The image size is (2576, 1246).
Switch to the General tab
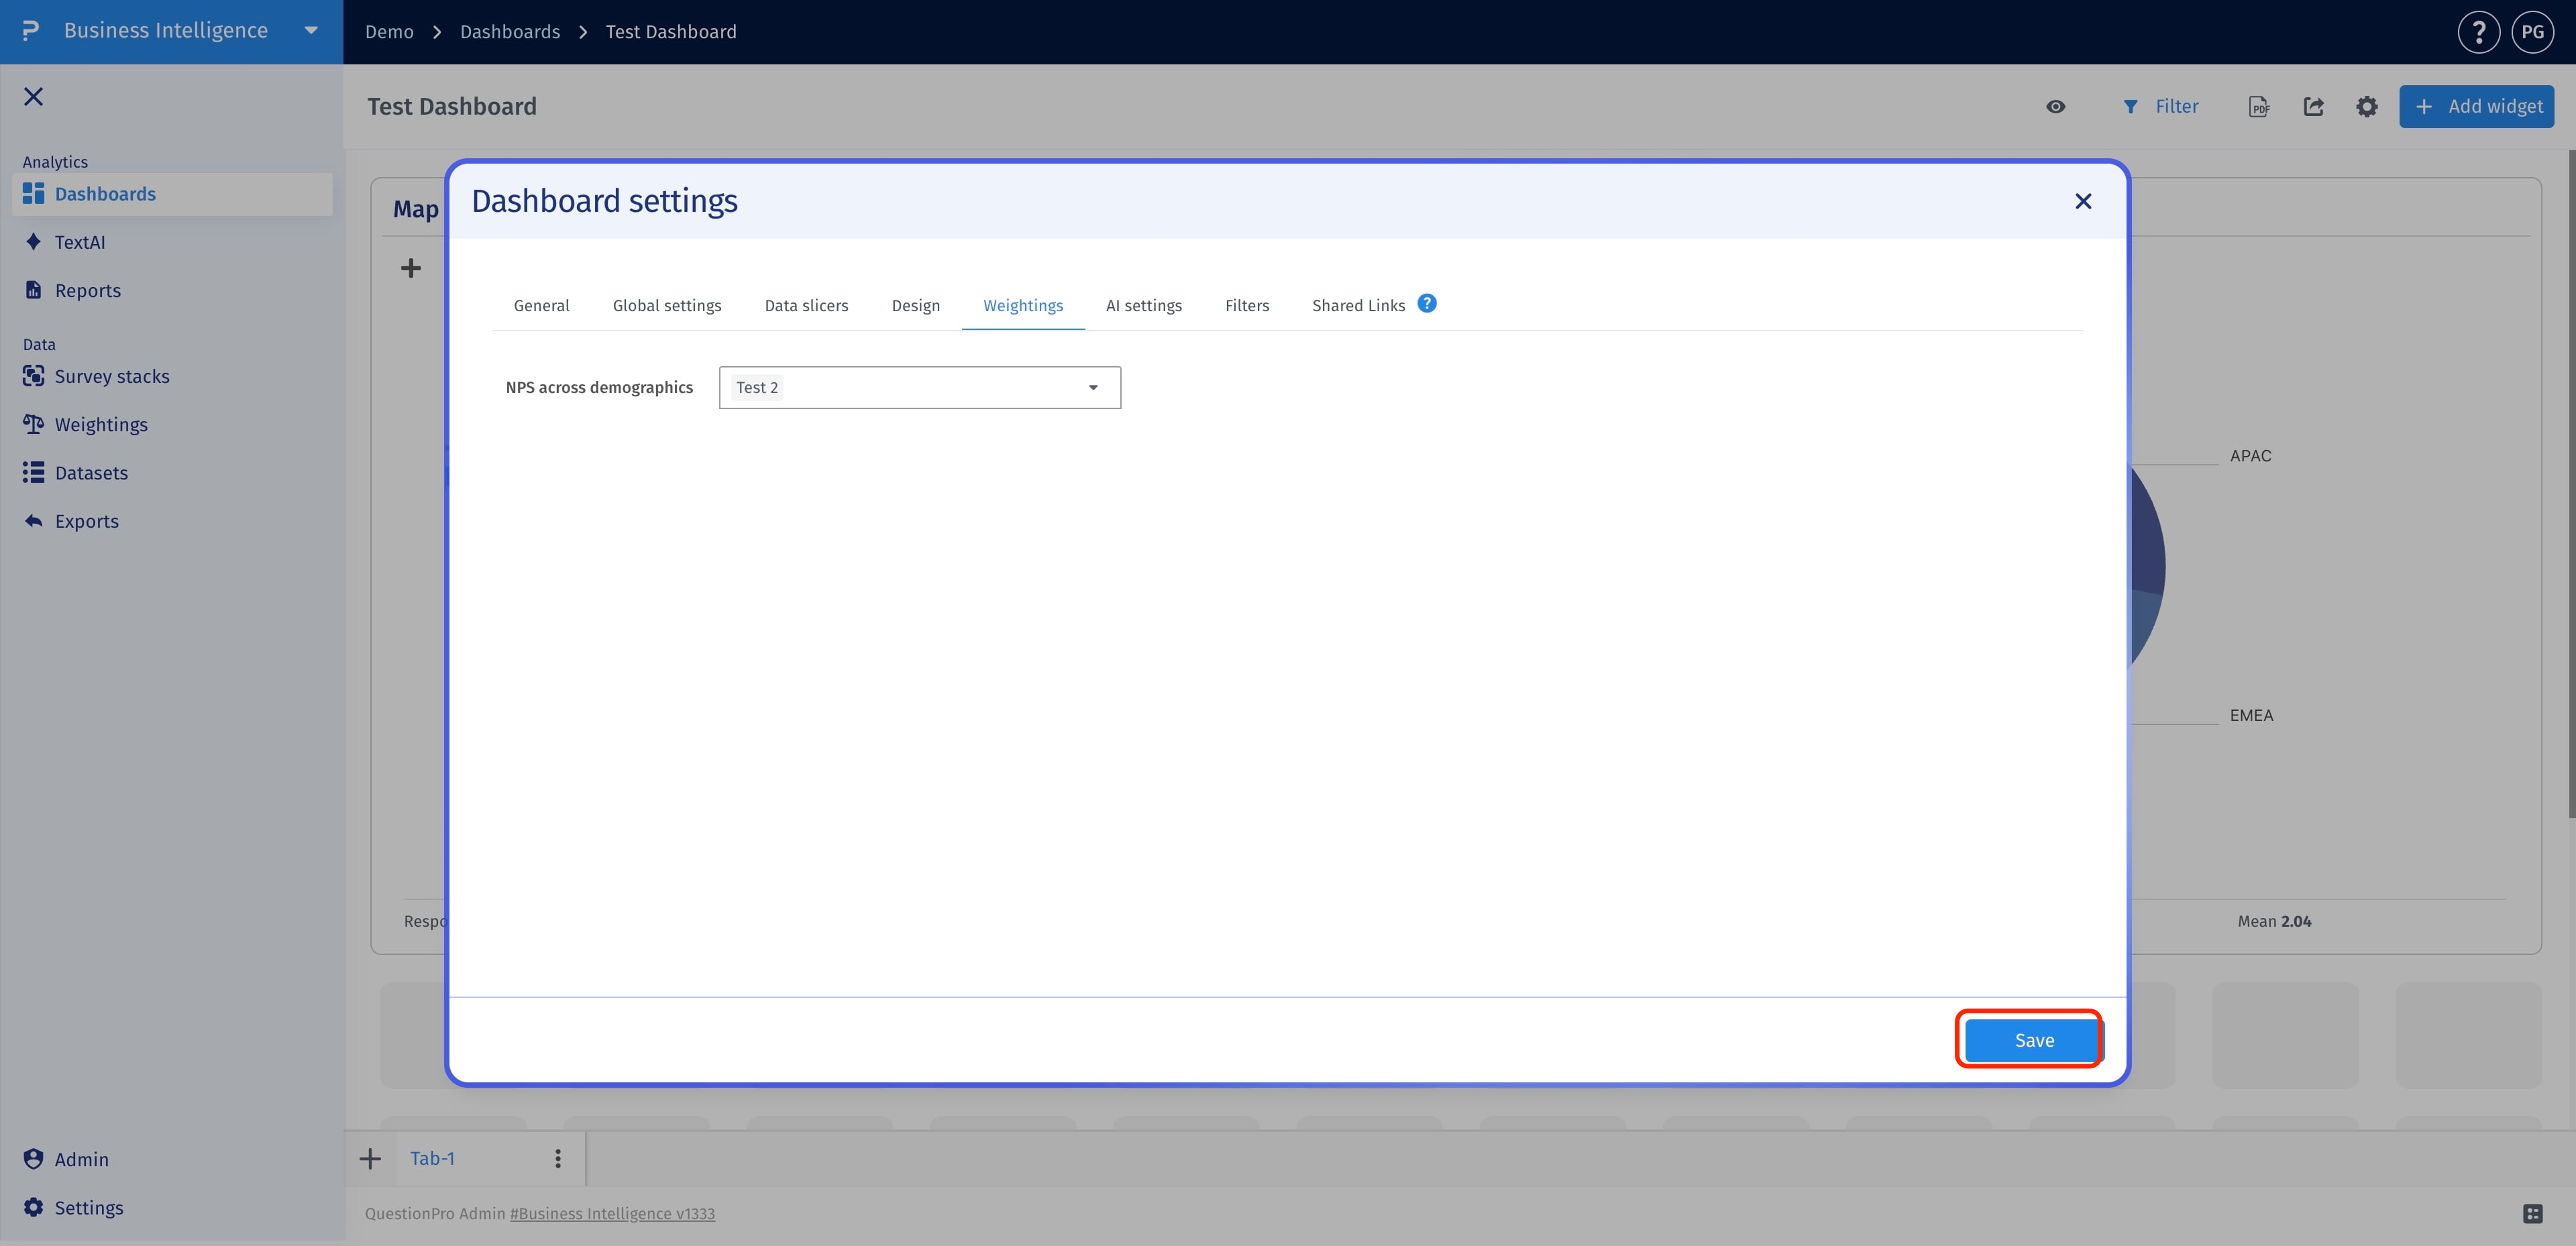tap(541, 305)
